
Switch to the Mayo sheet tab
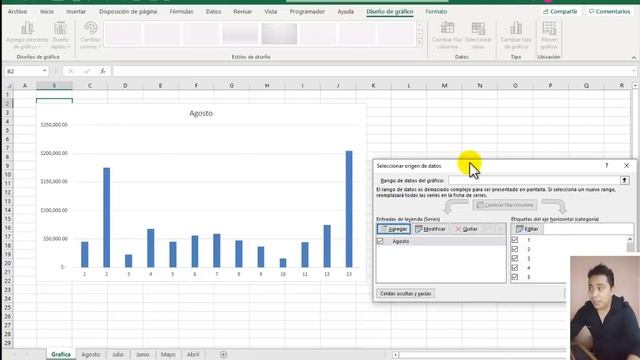tap(168, 354)
